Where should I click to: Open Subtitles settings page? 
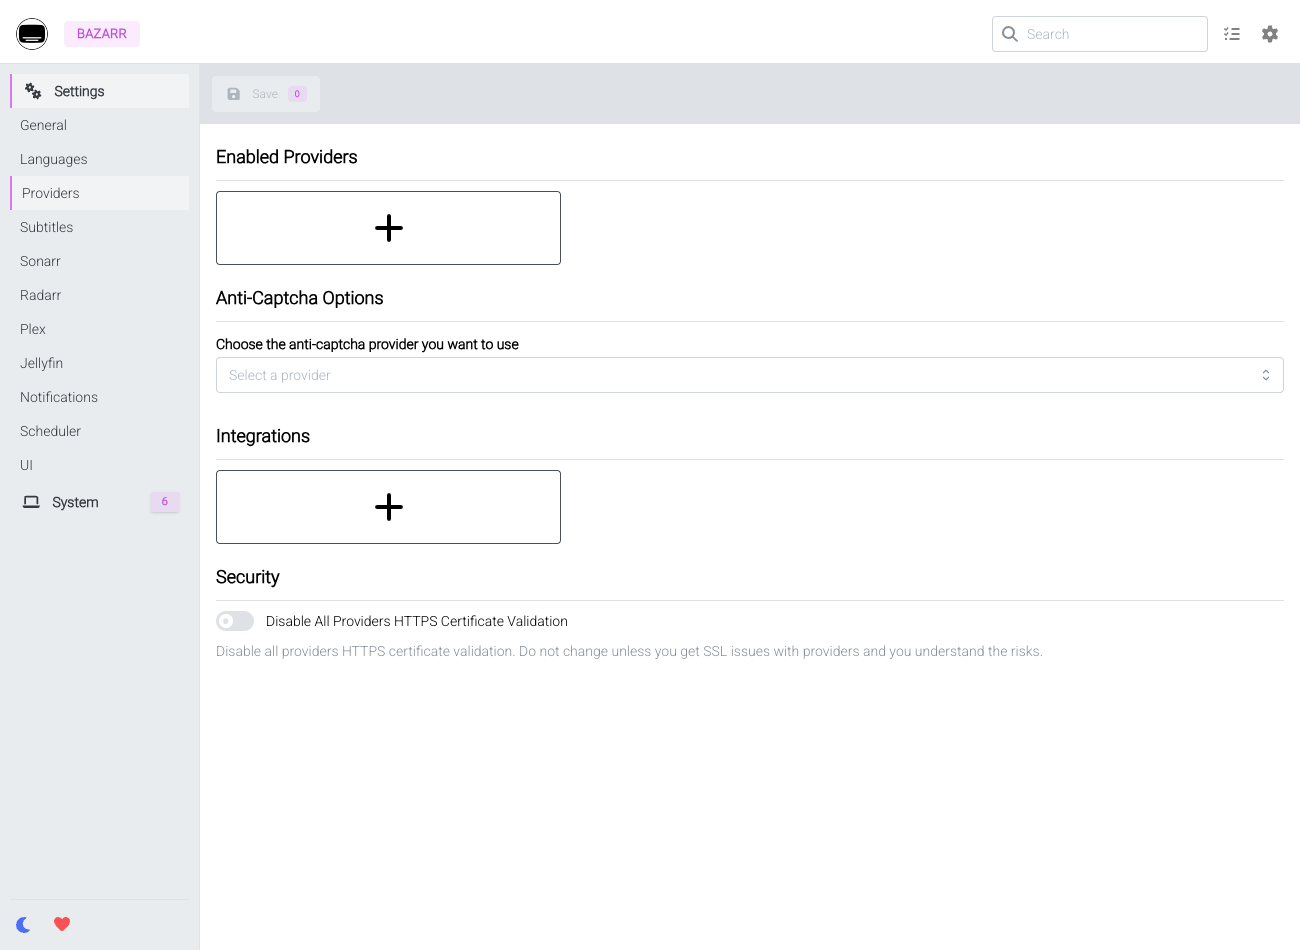pos(100,227)
